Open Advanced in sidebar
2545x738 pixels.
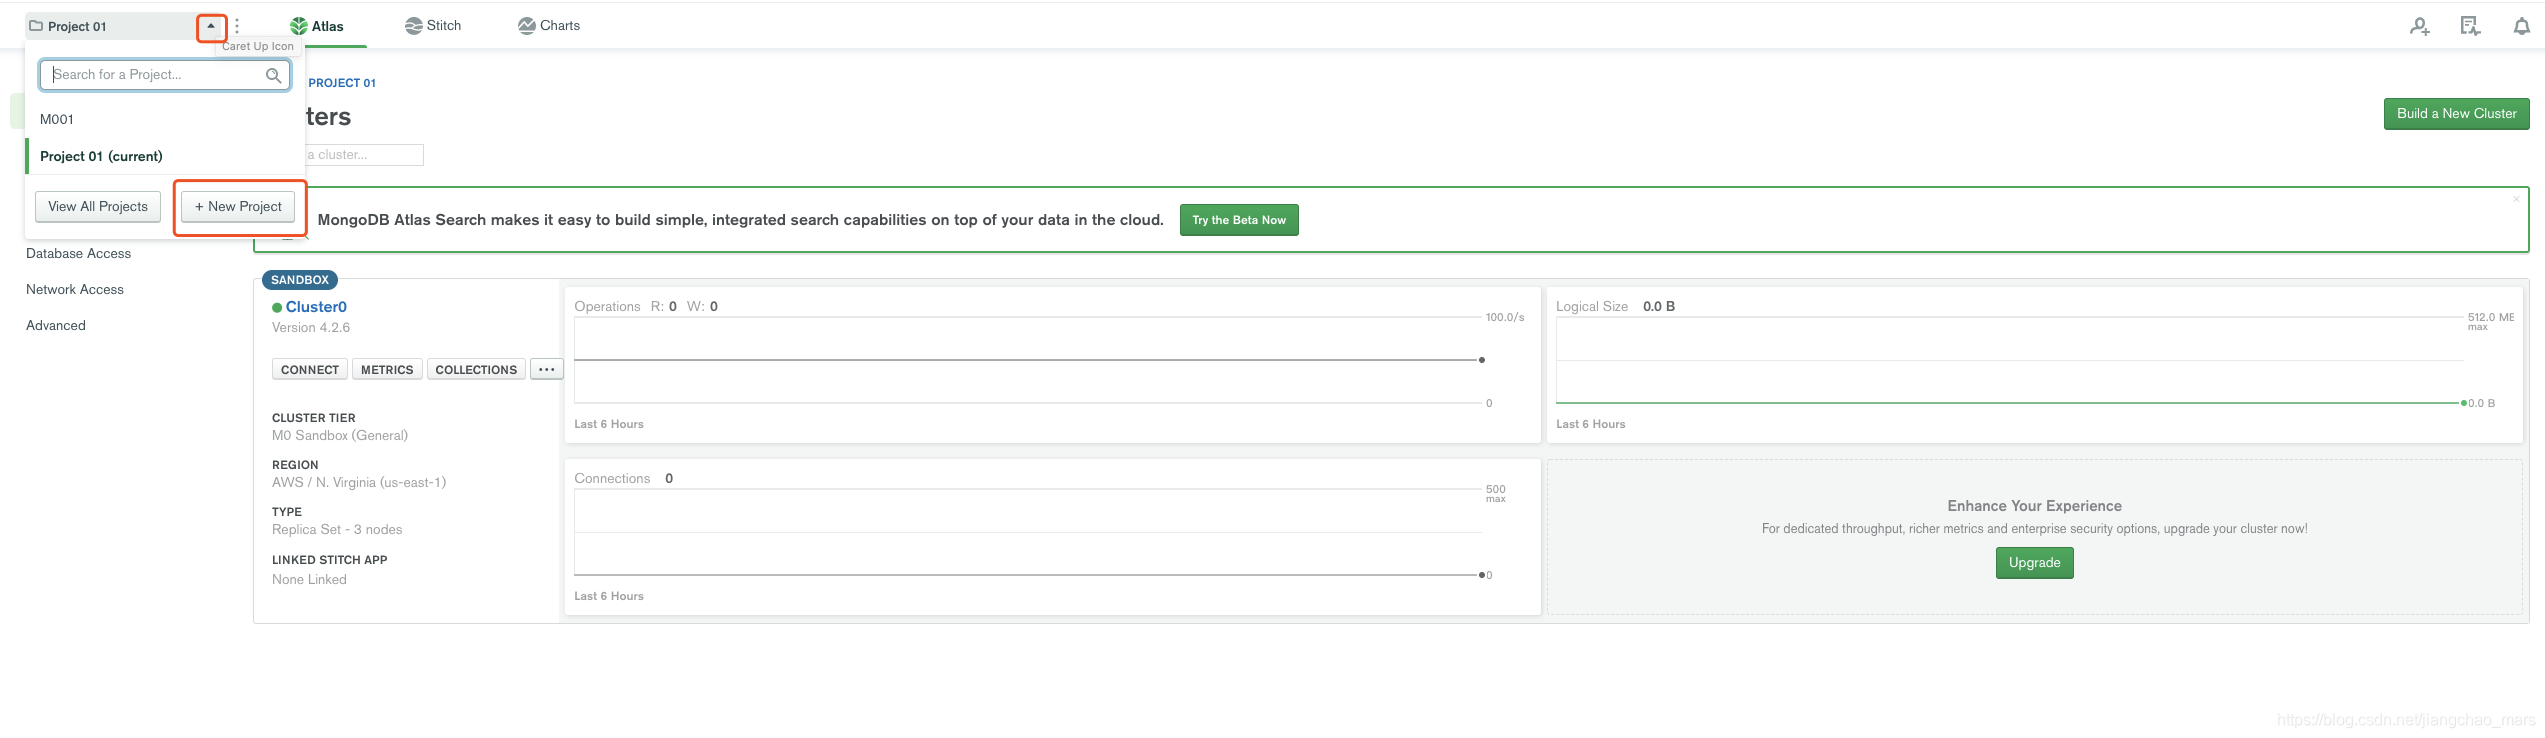pos(56,325)
